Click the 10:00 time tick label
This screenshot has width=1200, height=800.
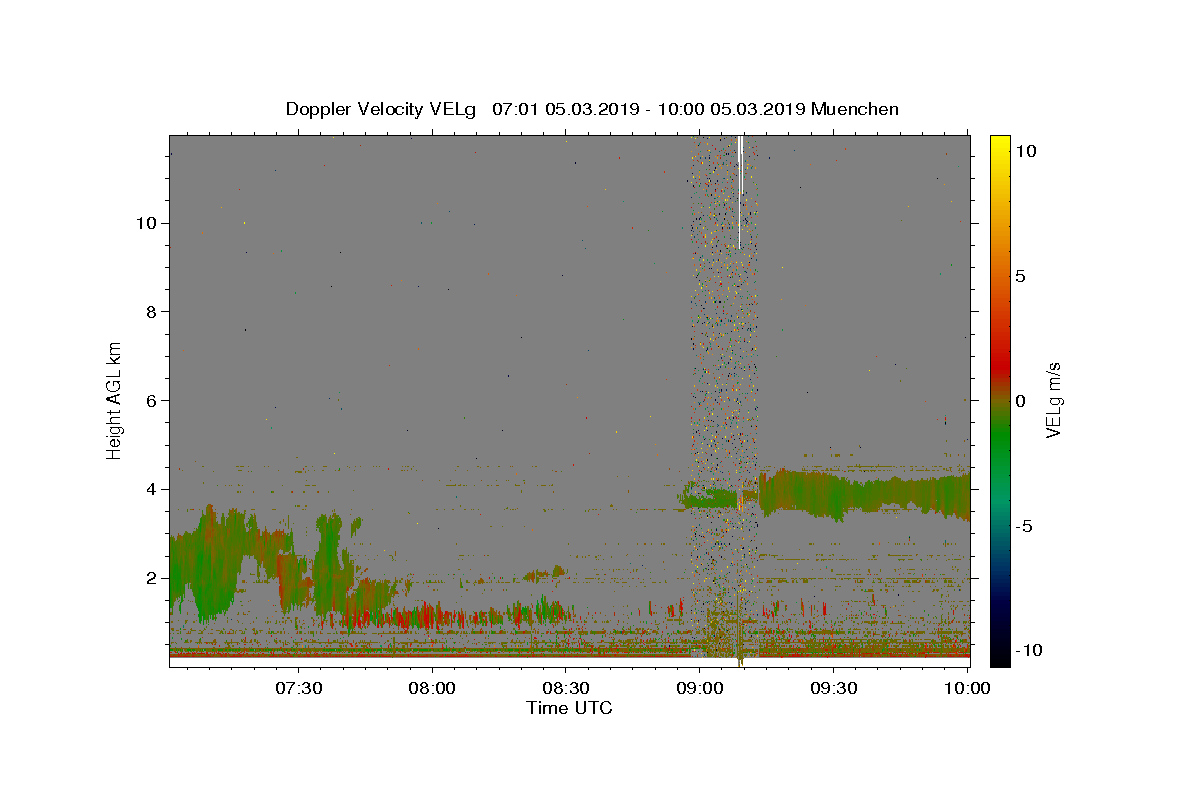[x=967, y=688]
